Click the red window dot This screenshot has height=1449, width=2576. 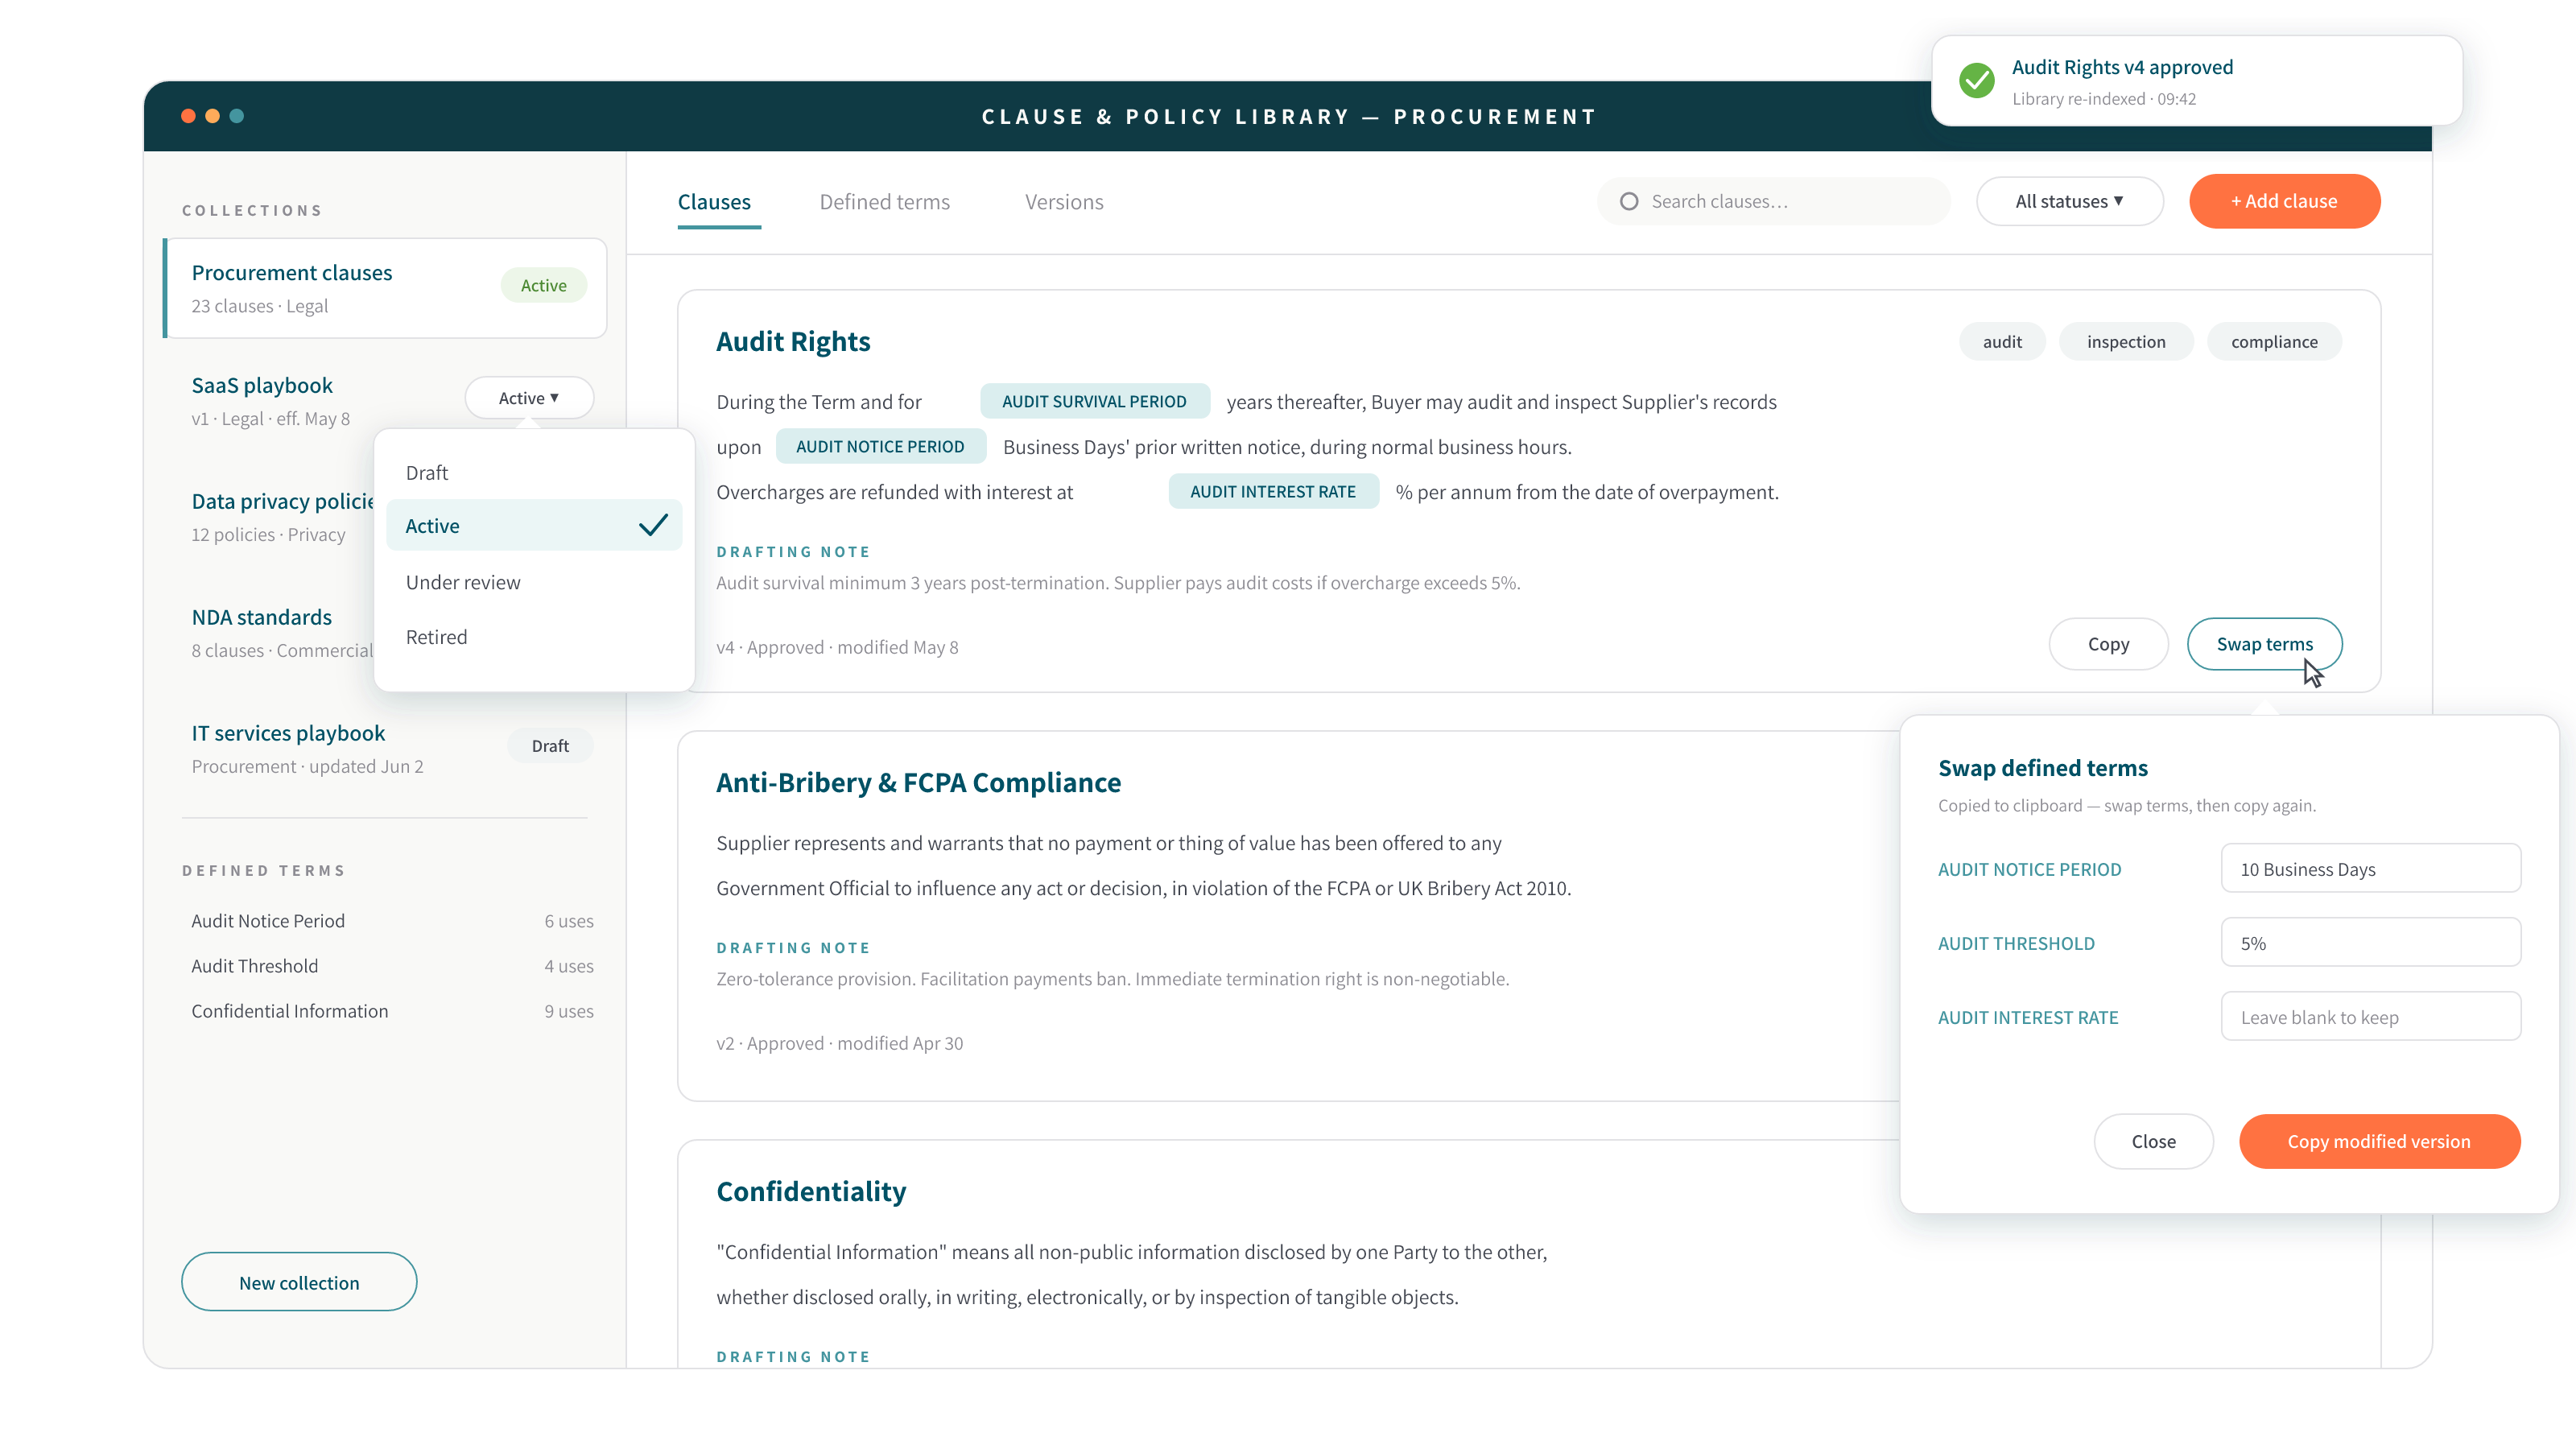pyautogui.click(x=188, y=116)
